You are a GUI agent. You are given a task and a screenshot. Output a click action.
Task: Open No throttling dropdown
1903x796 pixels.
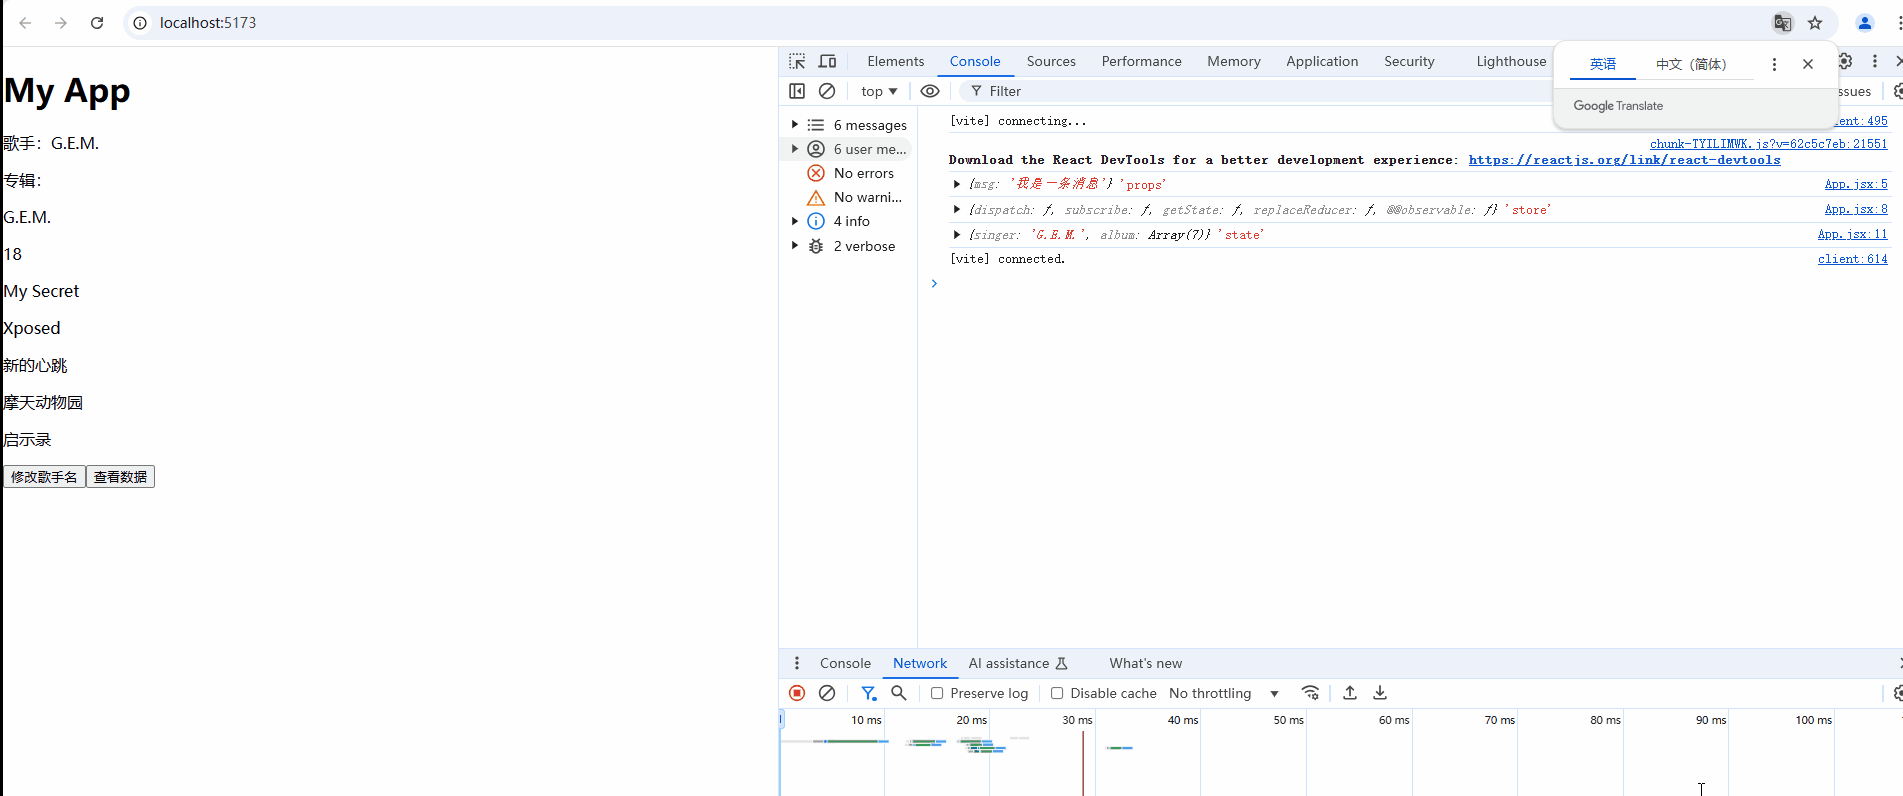coord(1224,693)
